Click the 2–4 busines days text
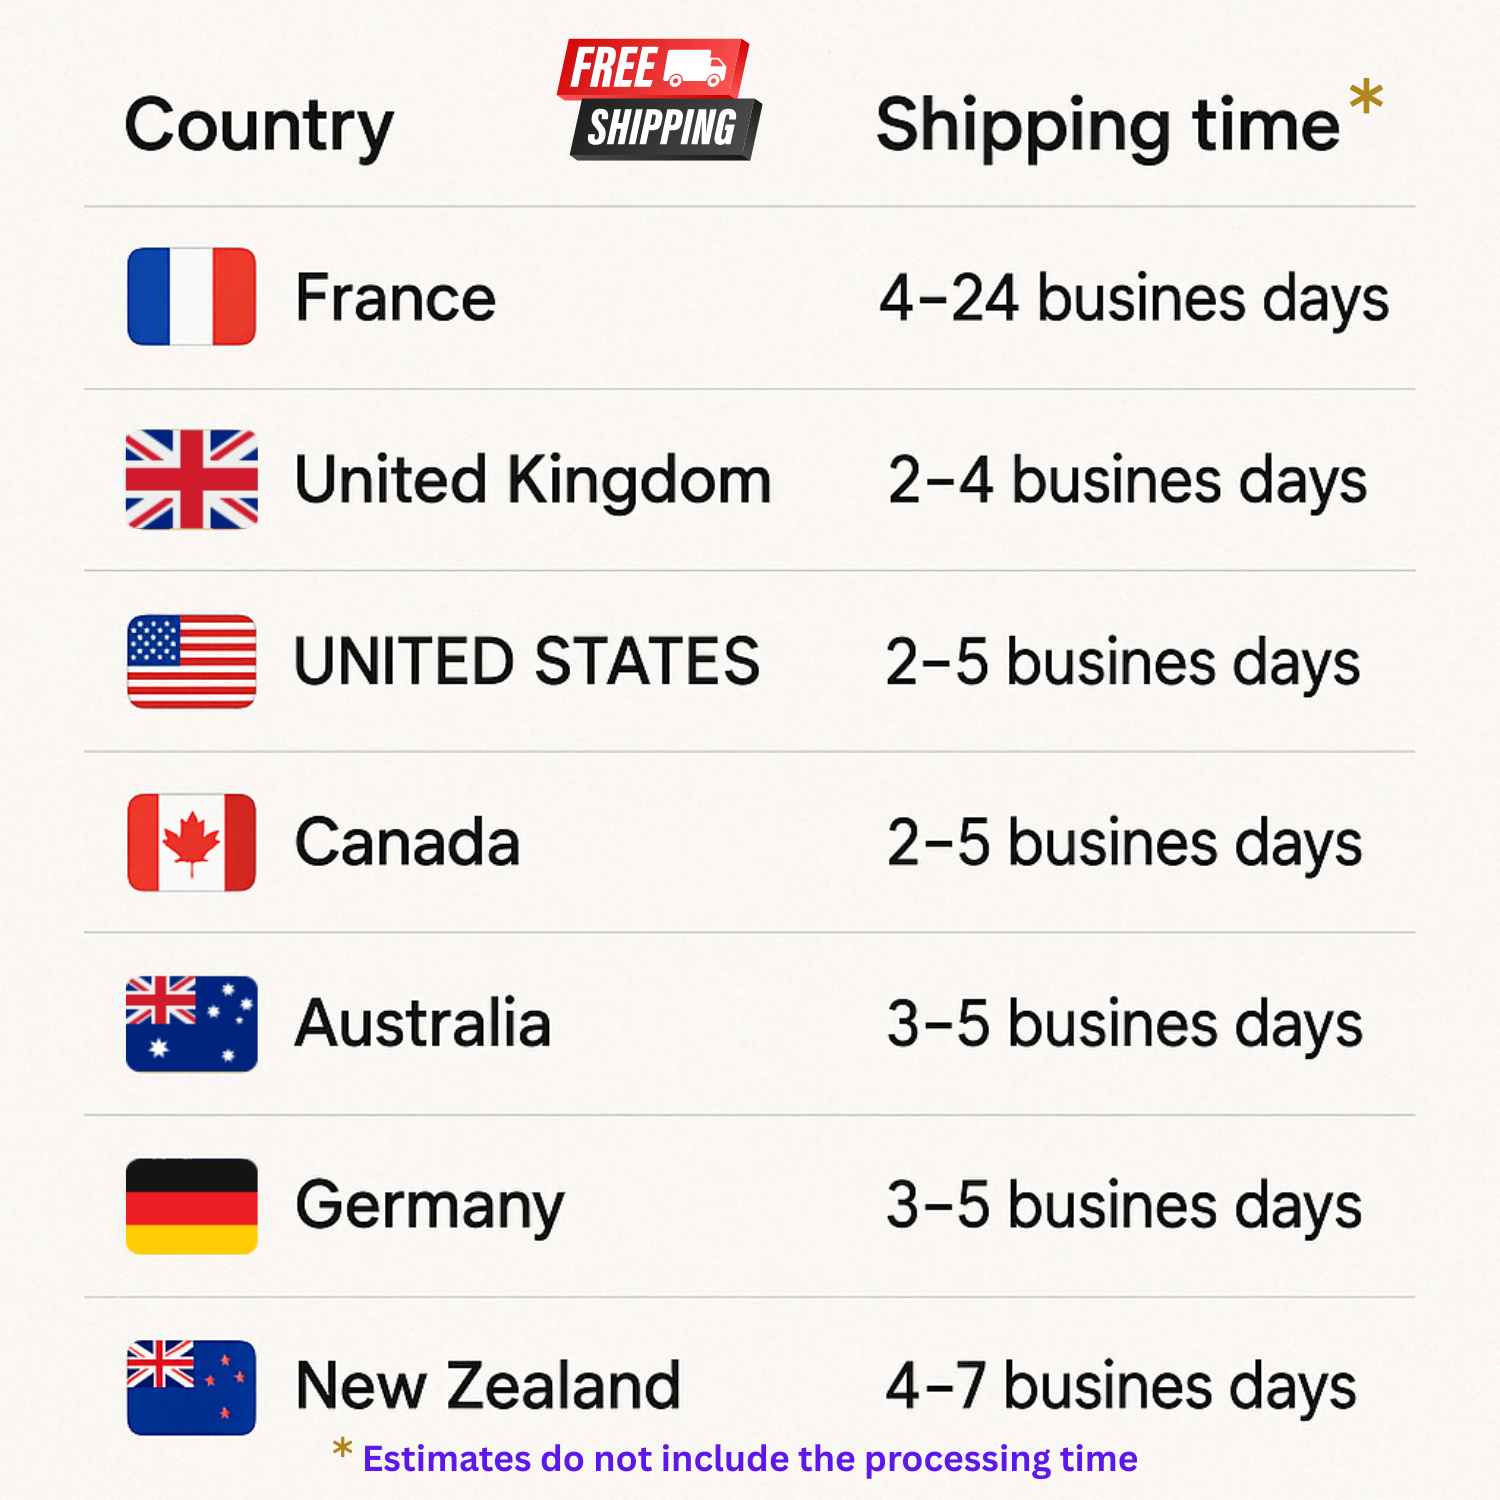Image resolution: width=1500 pixels, height=1500 pixels. pyautogui.click(x=1127, y=481)
